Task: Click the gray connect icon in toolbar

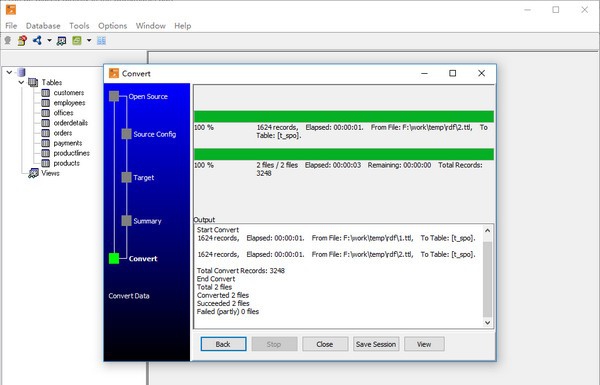Action: (x=7, y=40)
